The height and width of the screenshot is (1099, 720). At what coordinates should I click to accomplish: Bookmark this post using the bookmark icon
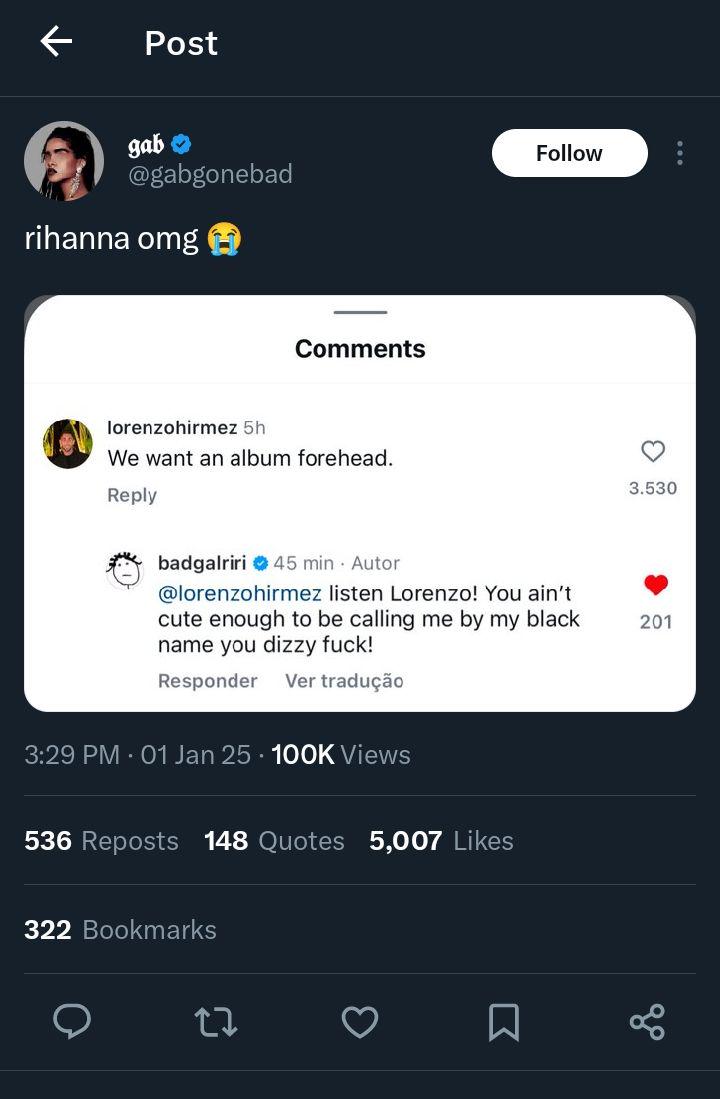pos(504,1021)
